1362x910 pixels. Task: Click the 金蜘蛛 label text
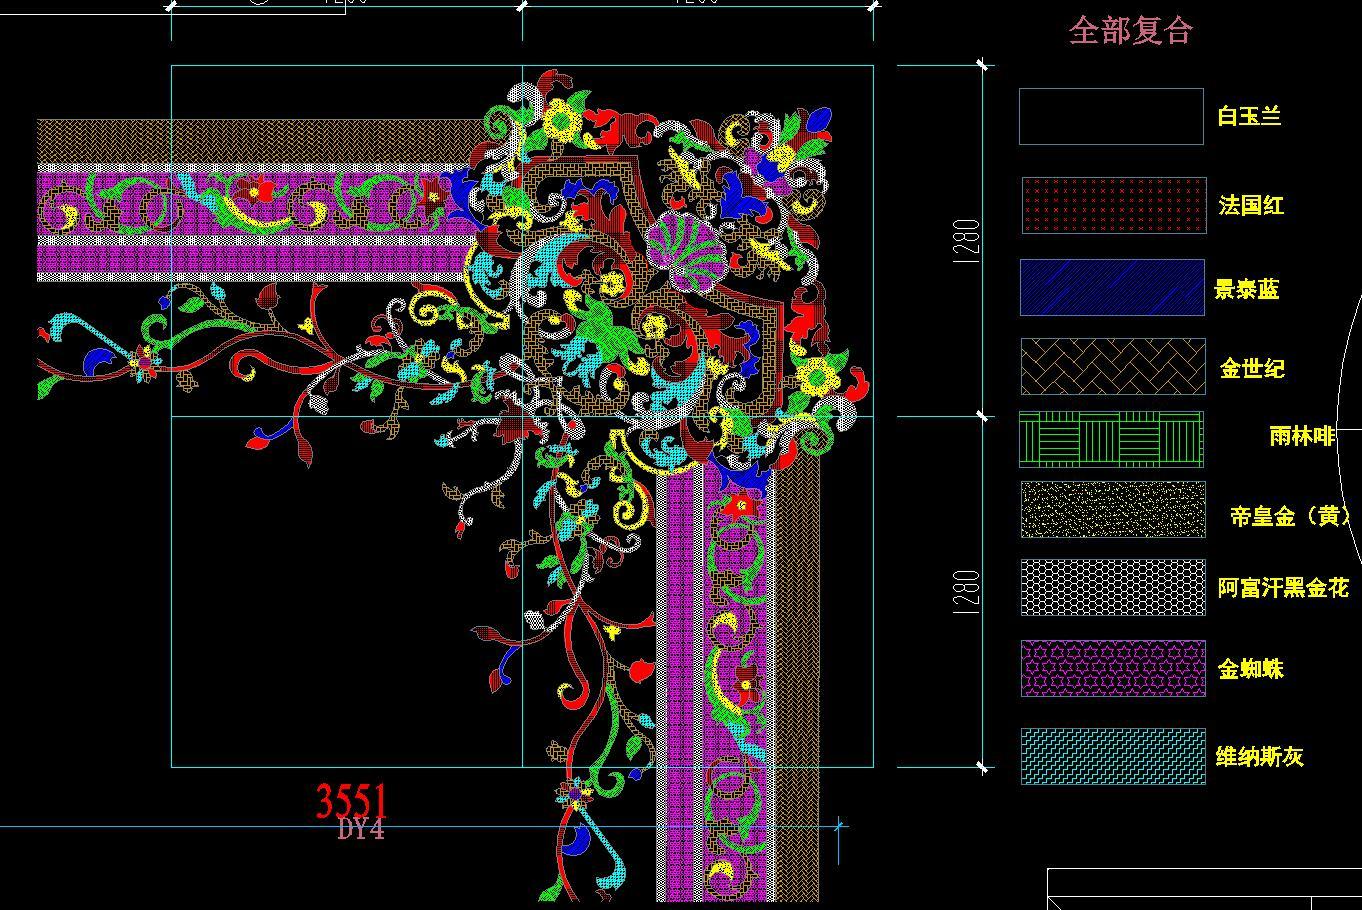coord(1251,669)
